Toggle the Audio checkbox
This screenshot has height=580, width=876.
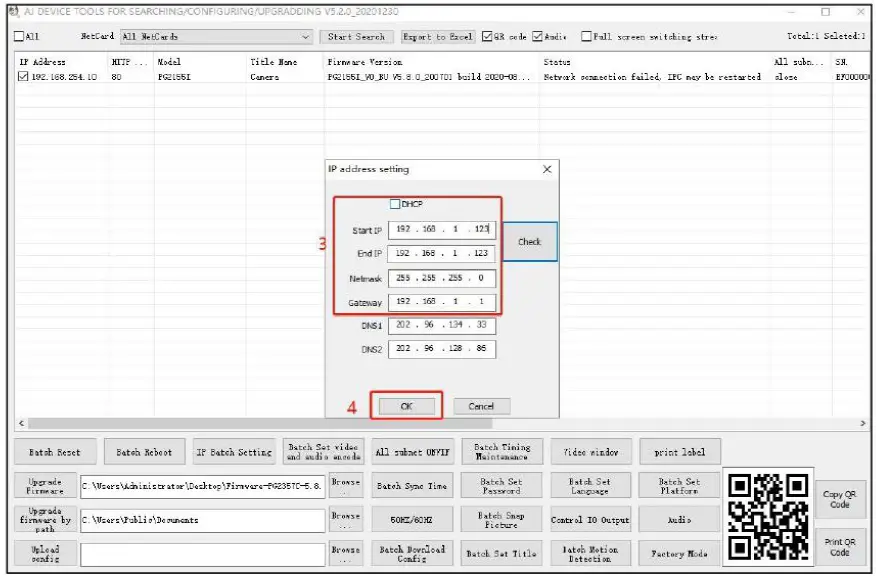537,36
